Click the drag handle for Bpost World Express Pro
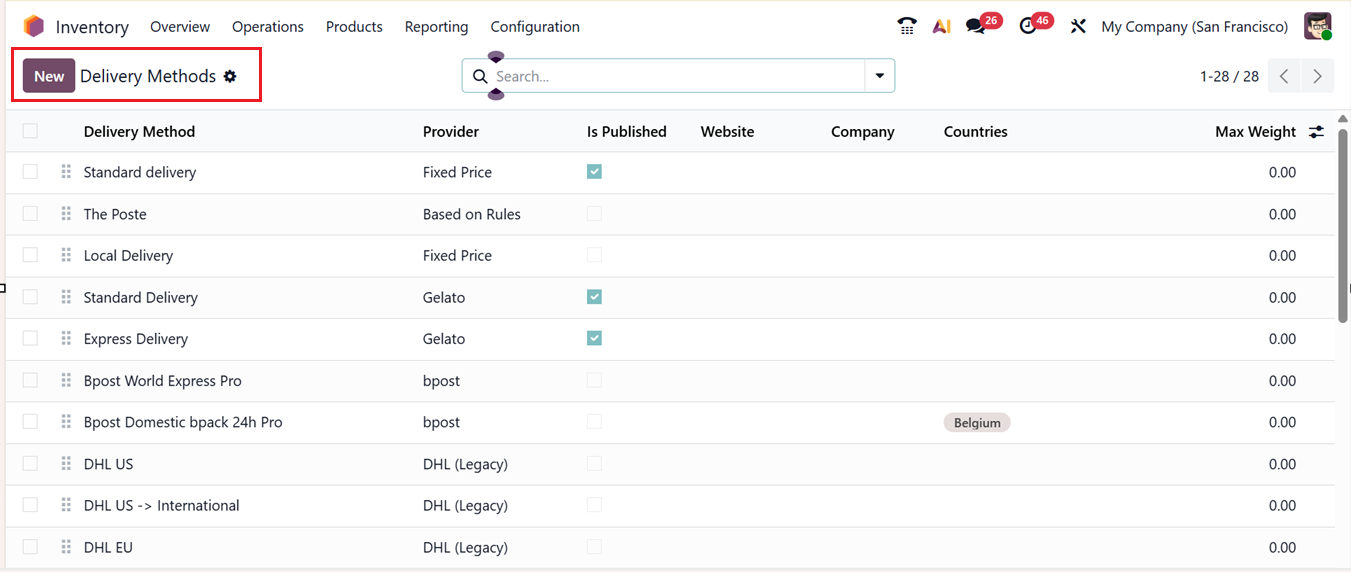 66,380
